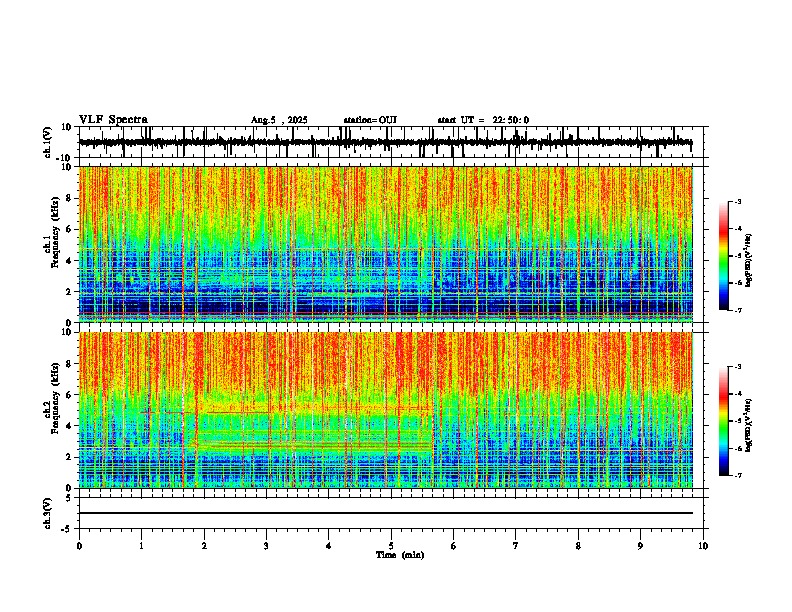
Task: Click the "-5" tick on the ch.3(V) axis
Action: [67, 529]
